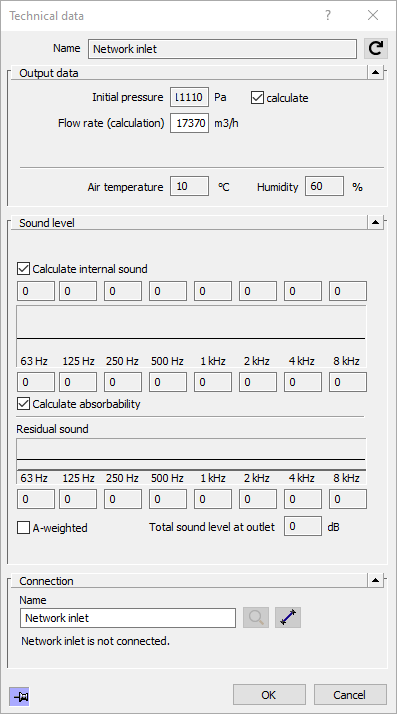
Task: Click the magnifier search icon in Connection
Action: (x=256, y=617)
